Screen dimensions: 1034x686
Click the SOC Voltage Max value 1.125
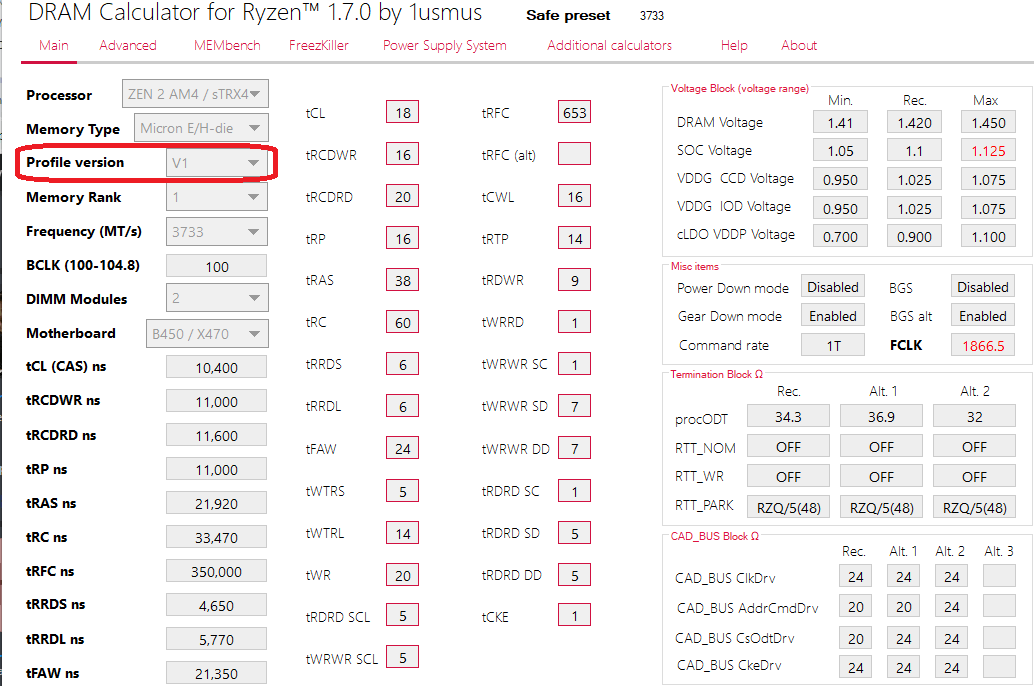[988, 151]
